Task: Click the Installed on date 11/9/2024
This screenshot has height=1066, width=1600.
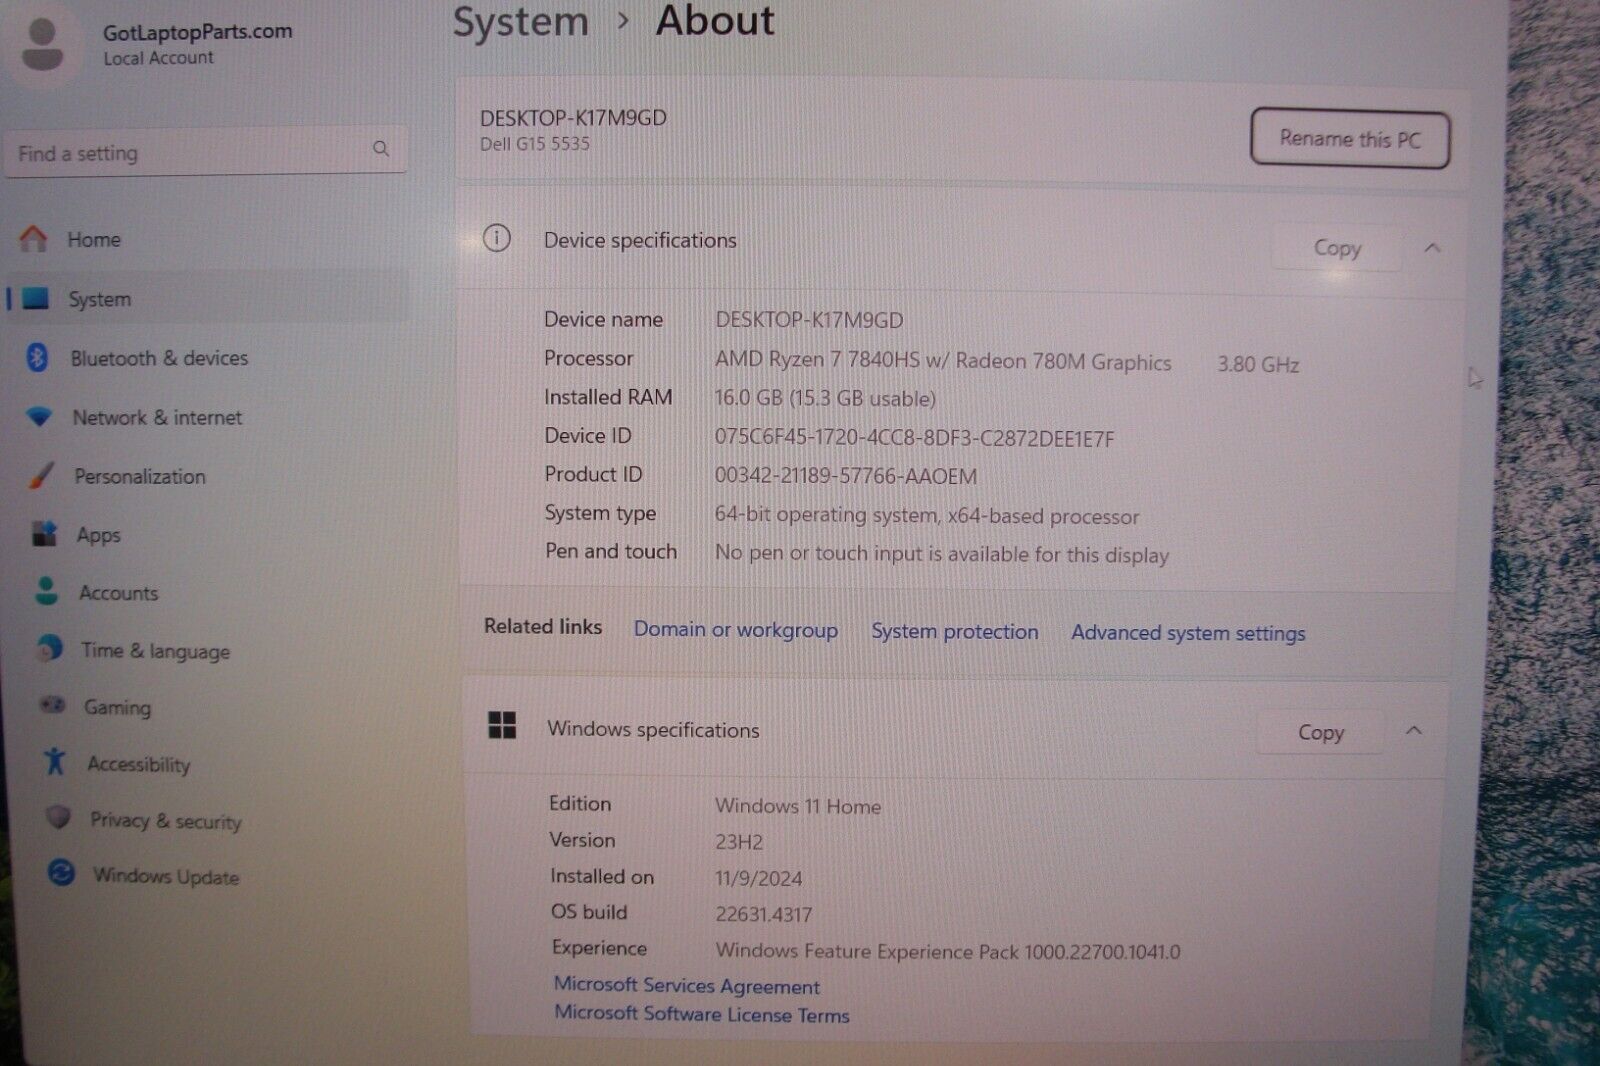Action: pos(759,878)
